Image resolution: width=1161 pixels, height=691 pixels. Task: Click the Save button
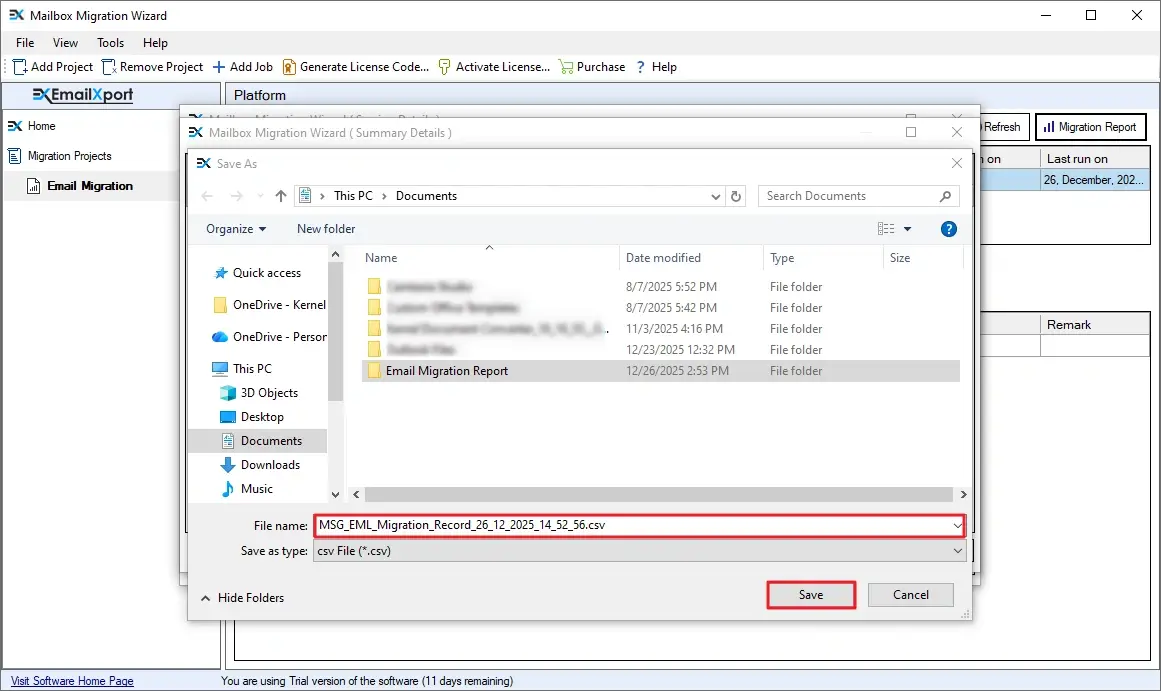pos(811,595)
